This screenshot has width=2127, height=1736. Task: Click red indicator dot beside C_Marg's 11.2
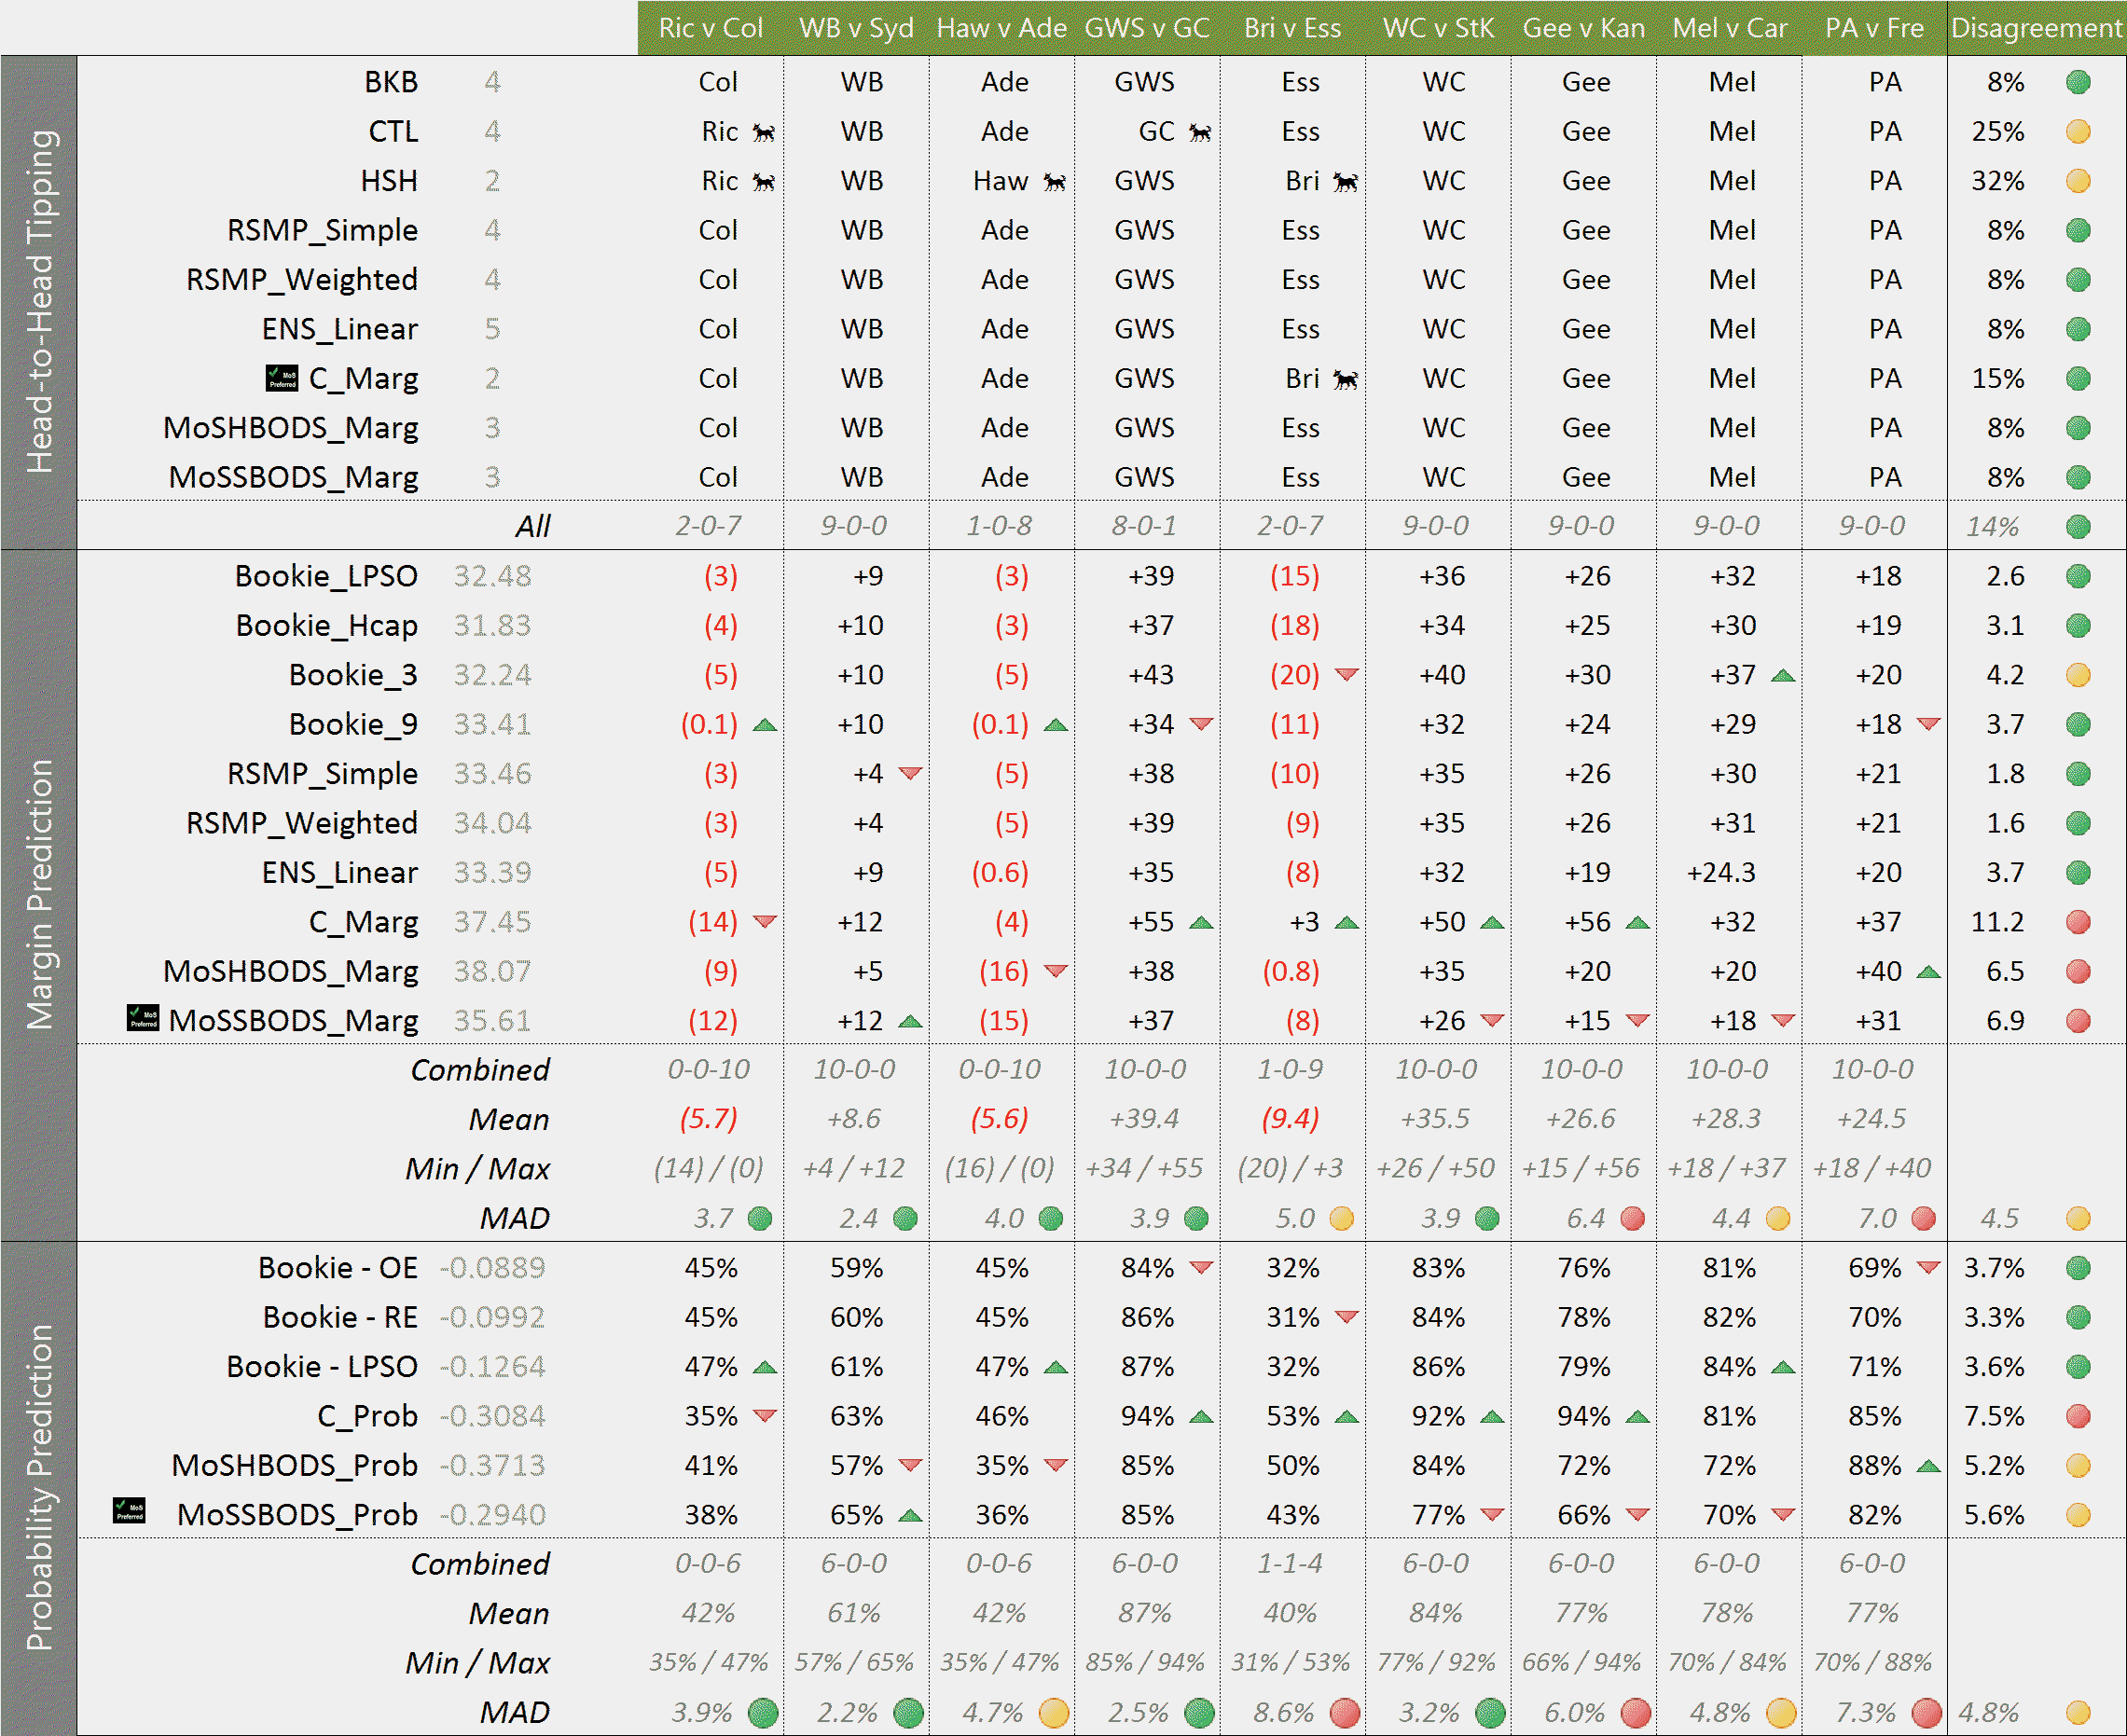2078,922
